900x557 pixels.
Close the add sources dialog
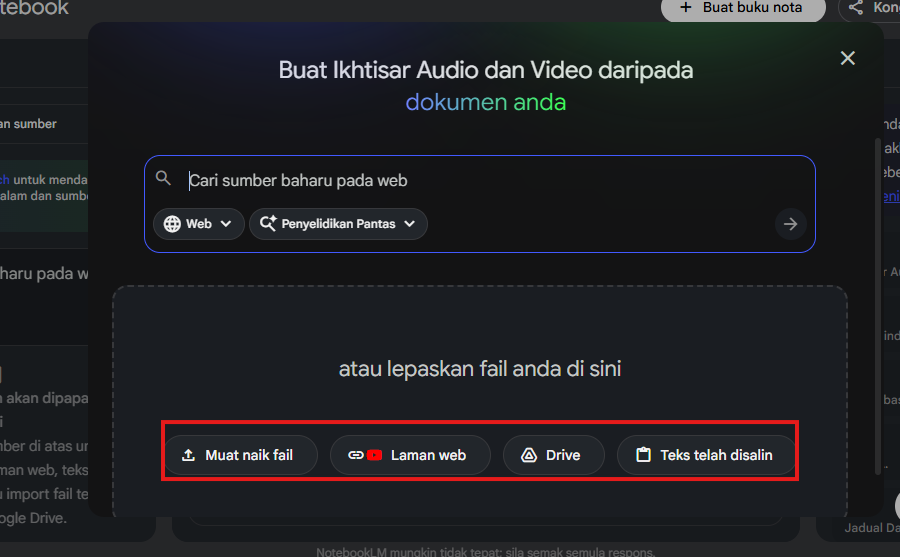pos(848,58)
